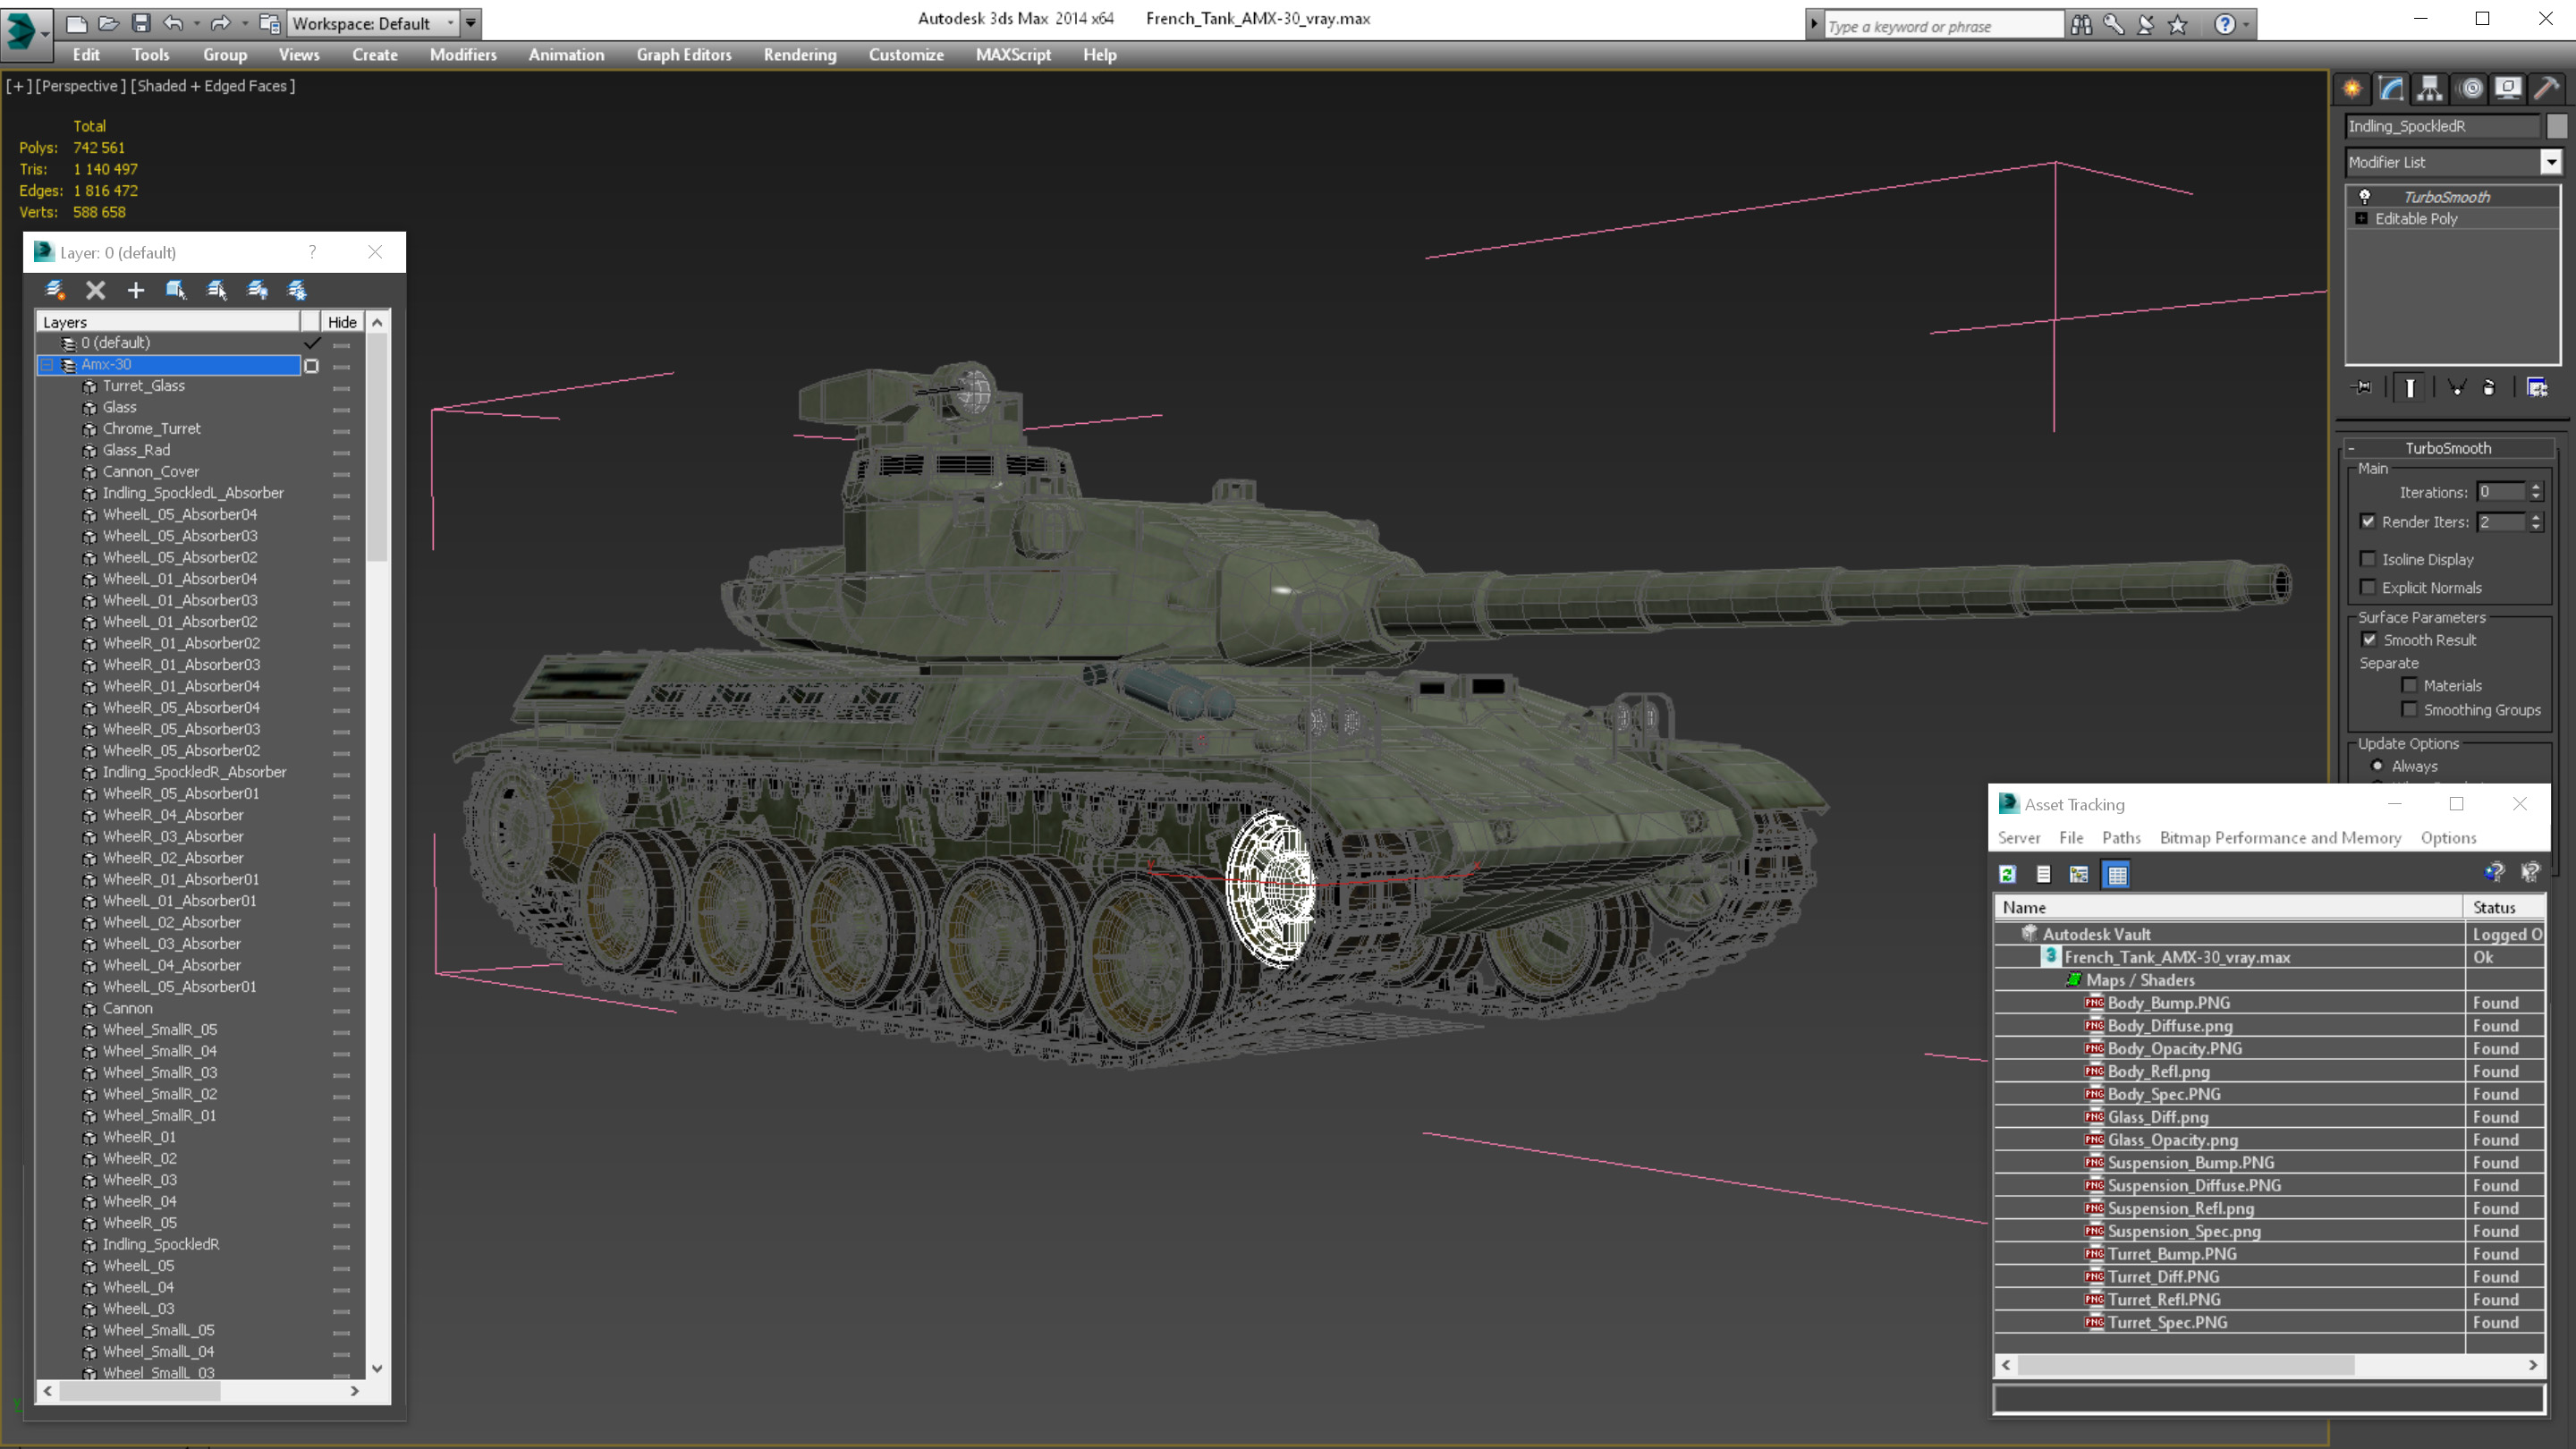2576x1449 pixels.
Task: Click the Hide/Unhide All Layers icon
Action: click(257, 290)
